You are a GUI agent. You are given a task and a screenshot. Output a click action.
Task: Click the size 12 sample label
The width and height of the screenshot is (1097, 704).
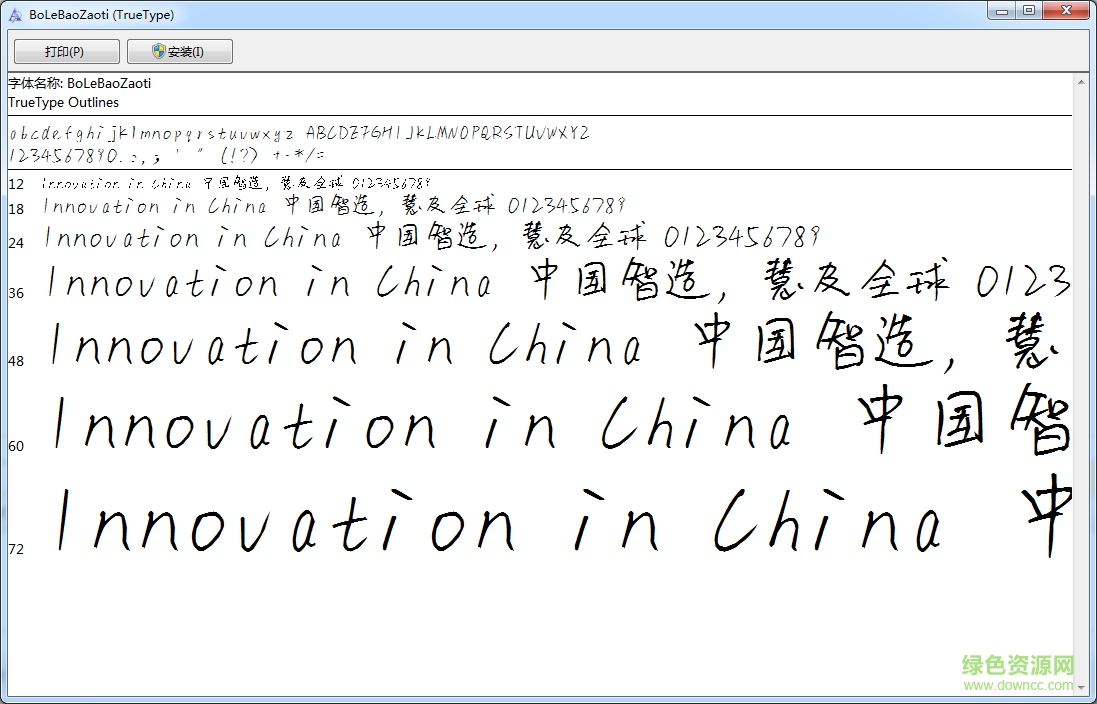point(16,184)
